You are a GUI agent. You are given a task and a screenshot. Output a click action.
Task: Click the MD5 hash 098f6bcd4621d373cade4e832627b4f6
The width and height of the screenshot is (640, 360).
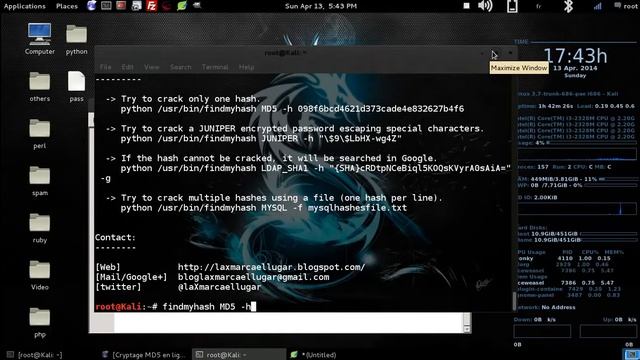tap(380, 109)
